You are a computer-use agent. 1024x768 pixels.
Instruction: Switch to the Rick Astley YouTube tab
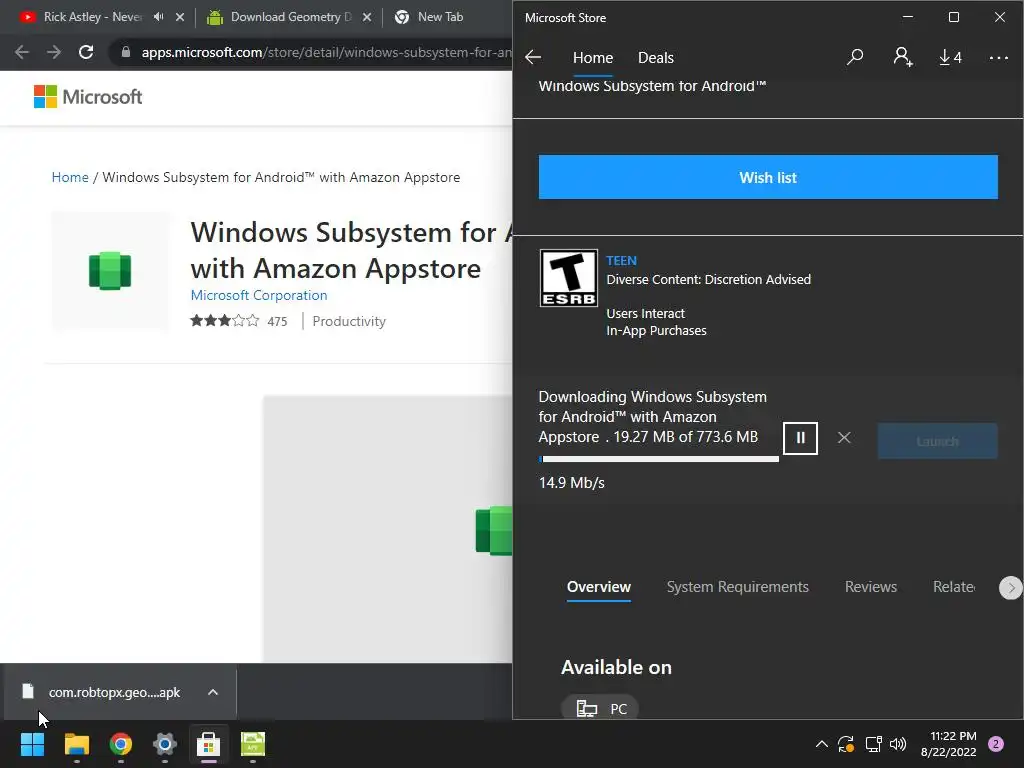pos(91,17)
